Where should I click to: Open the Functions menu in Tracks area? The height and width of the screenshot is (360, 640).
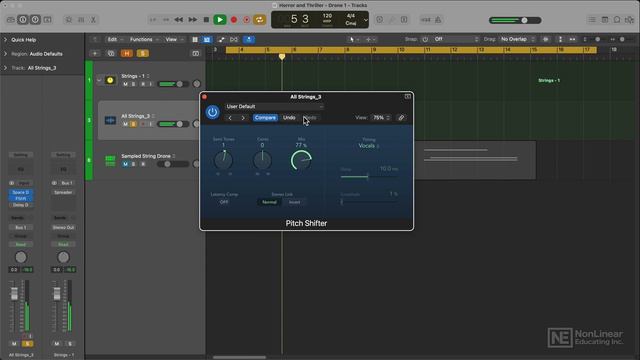144,40
